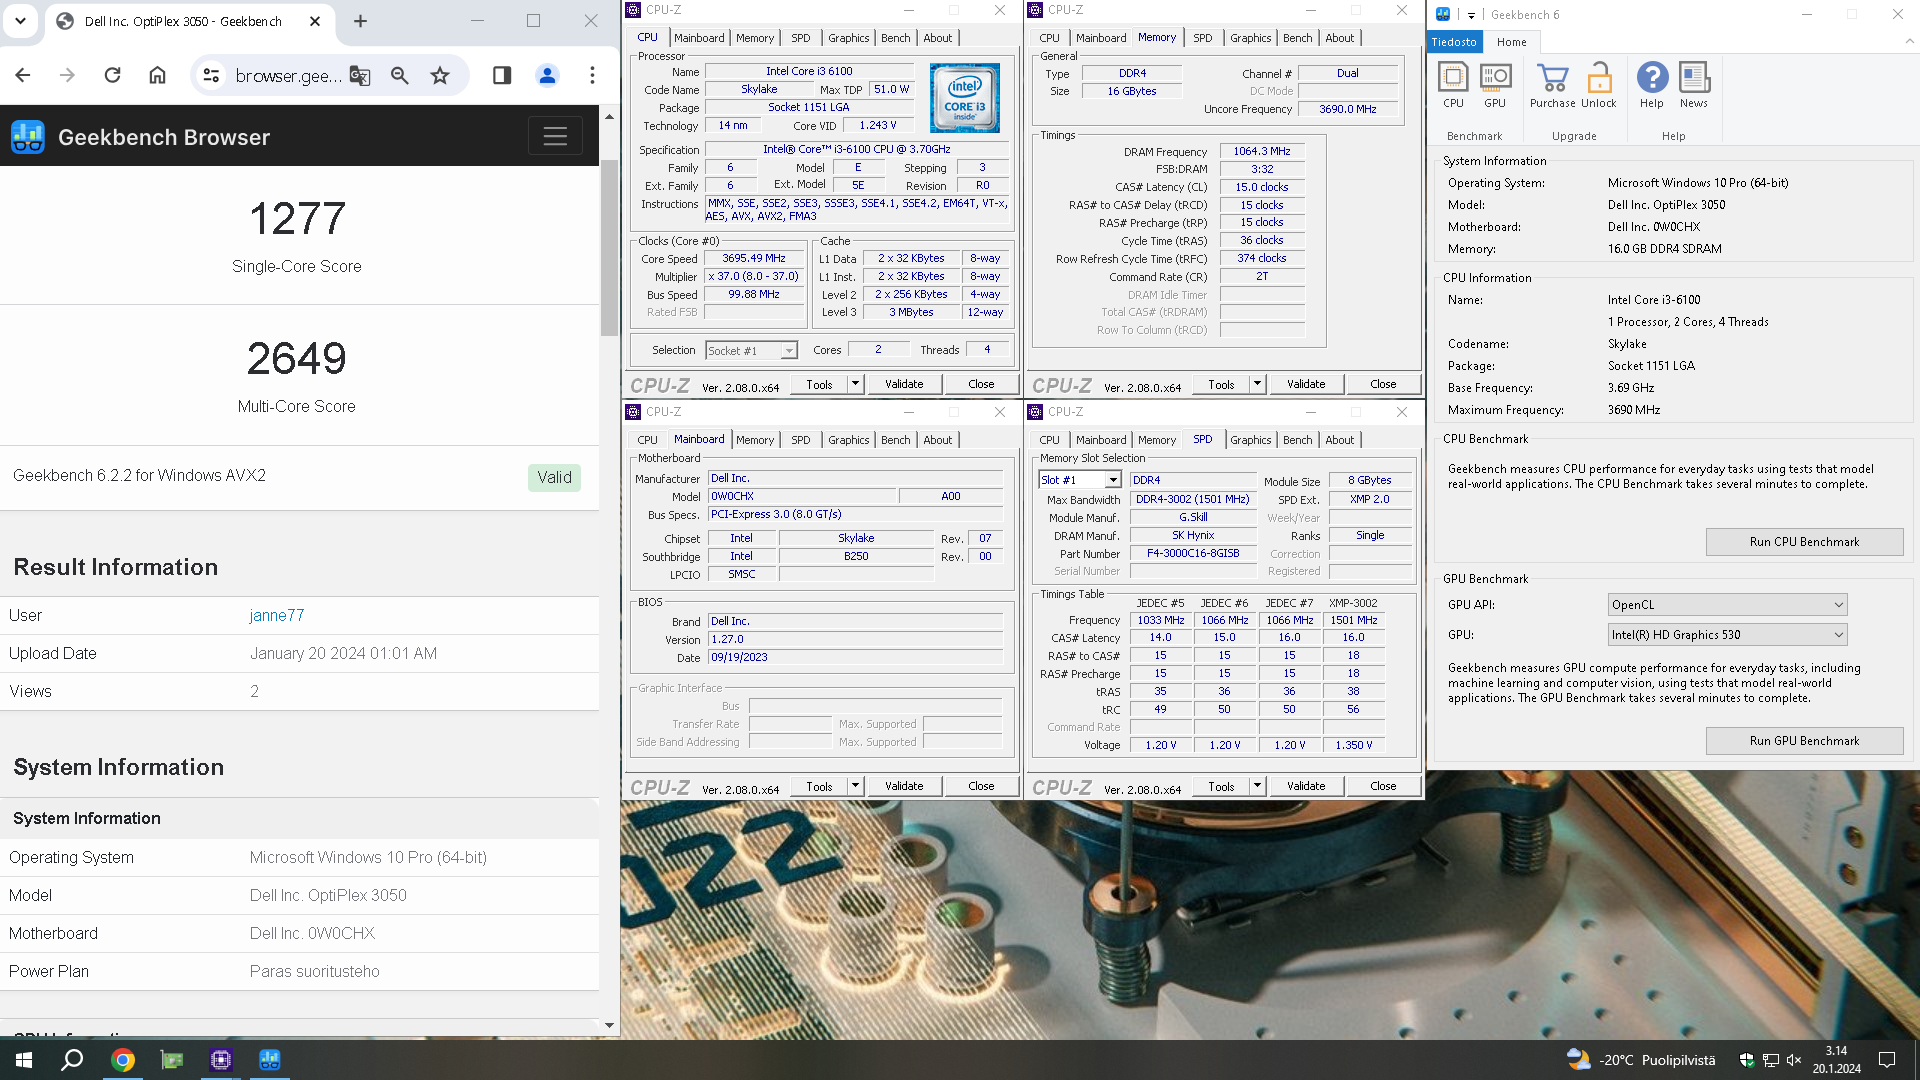This screenshot has width=1920, height=1080.
Task: Open the CPU-Z taskbar icon
Action: click(221, 1060)
